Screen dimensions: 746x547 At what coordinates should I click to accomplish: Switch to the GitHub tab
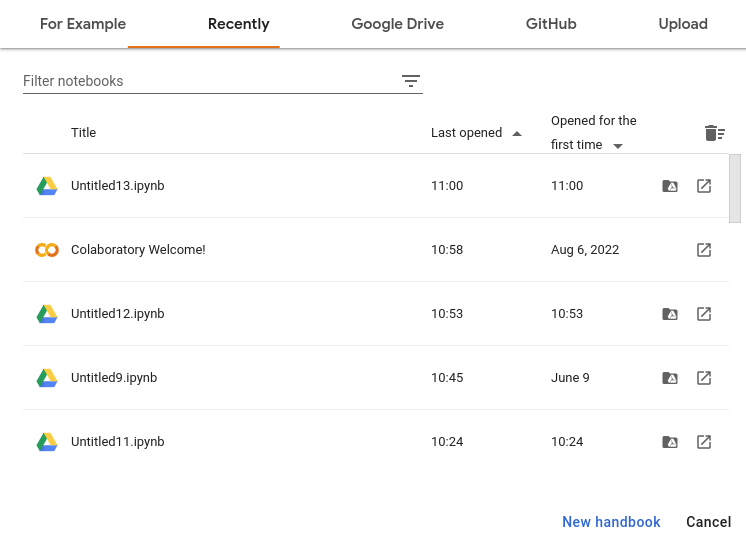point(551,24)
